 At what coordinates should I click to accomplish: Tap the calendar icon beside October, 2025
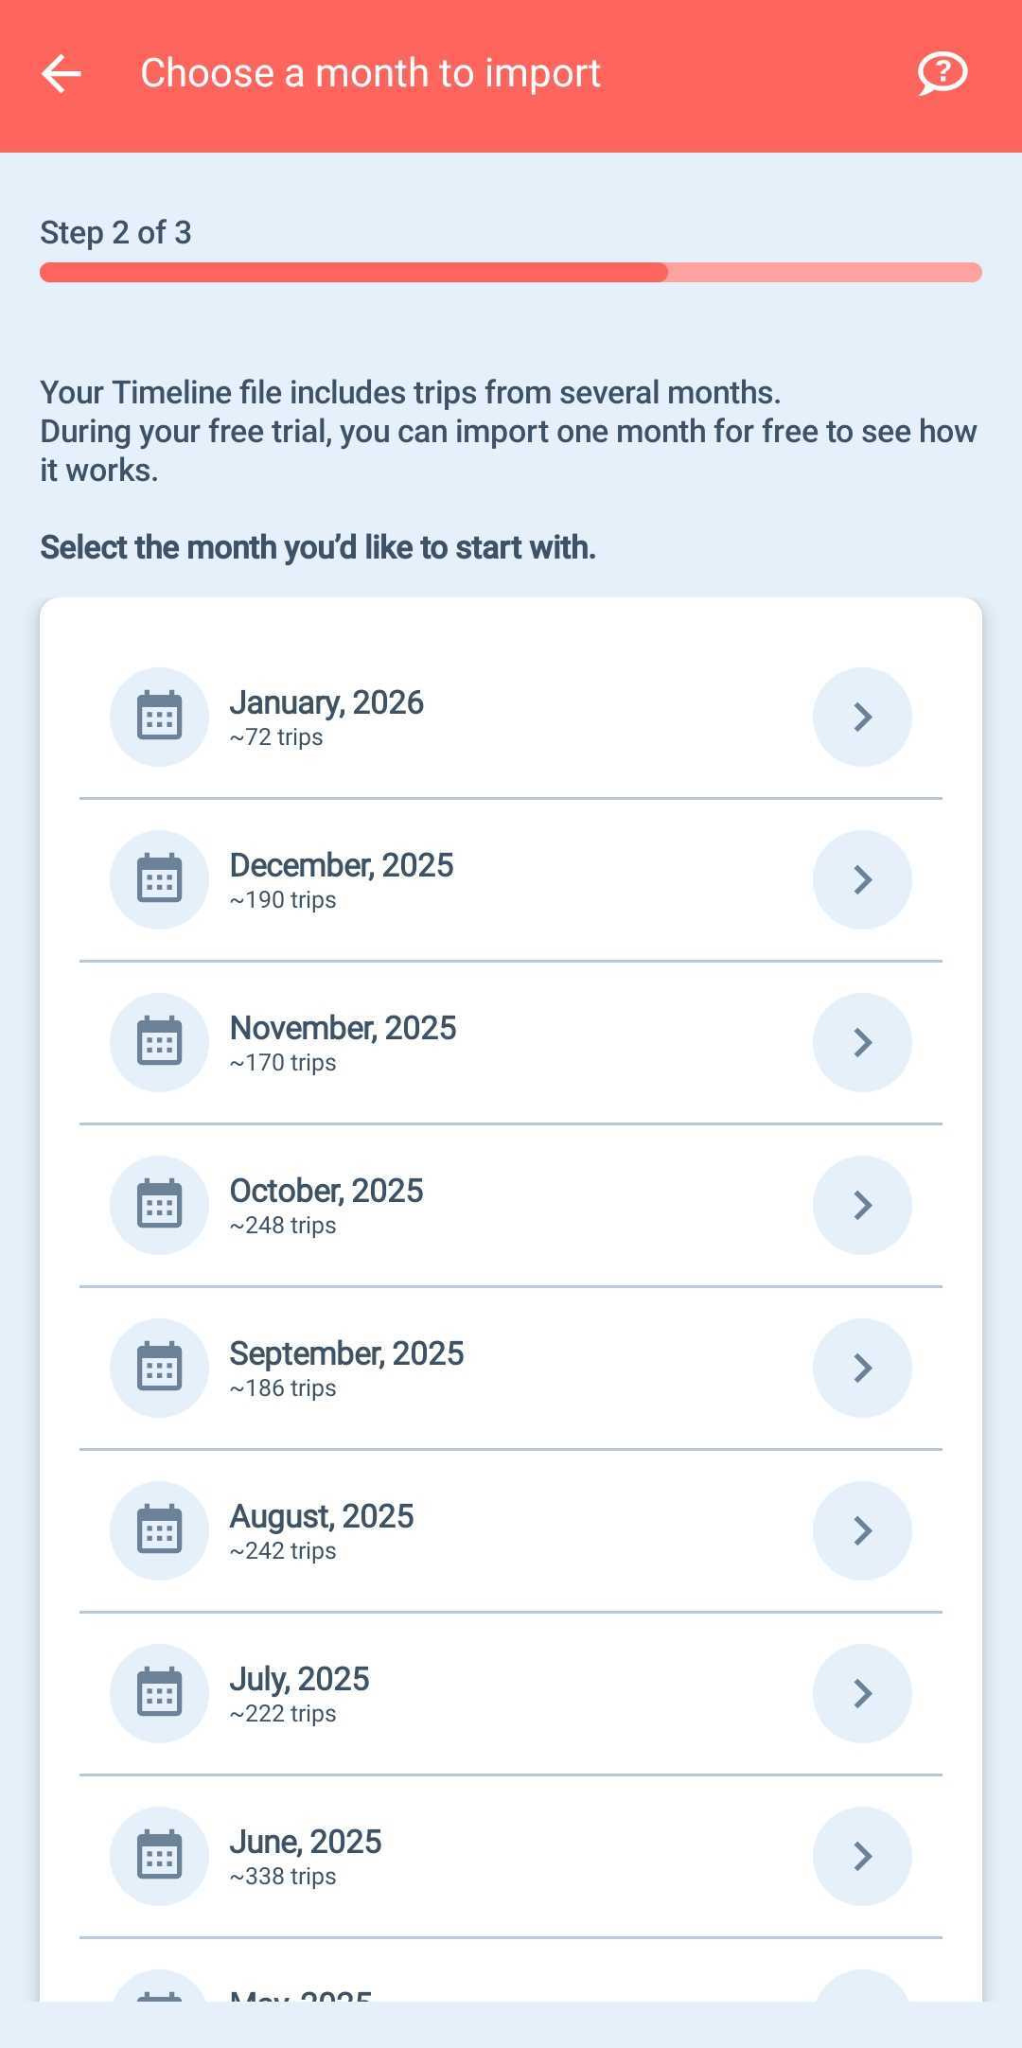(159, 1205)
